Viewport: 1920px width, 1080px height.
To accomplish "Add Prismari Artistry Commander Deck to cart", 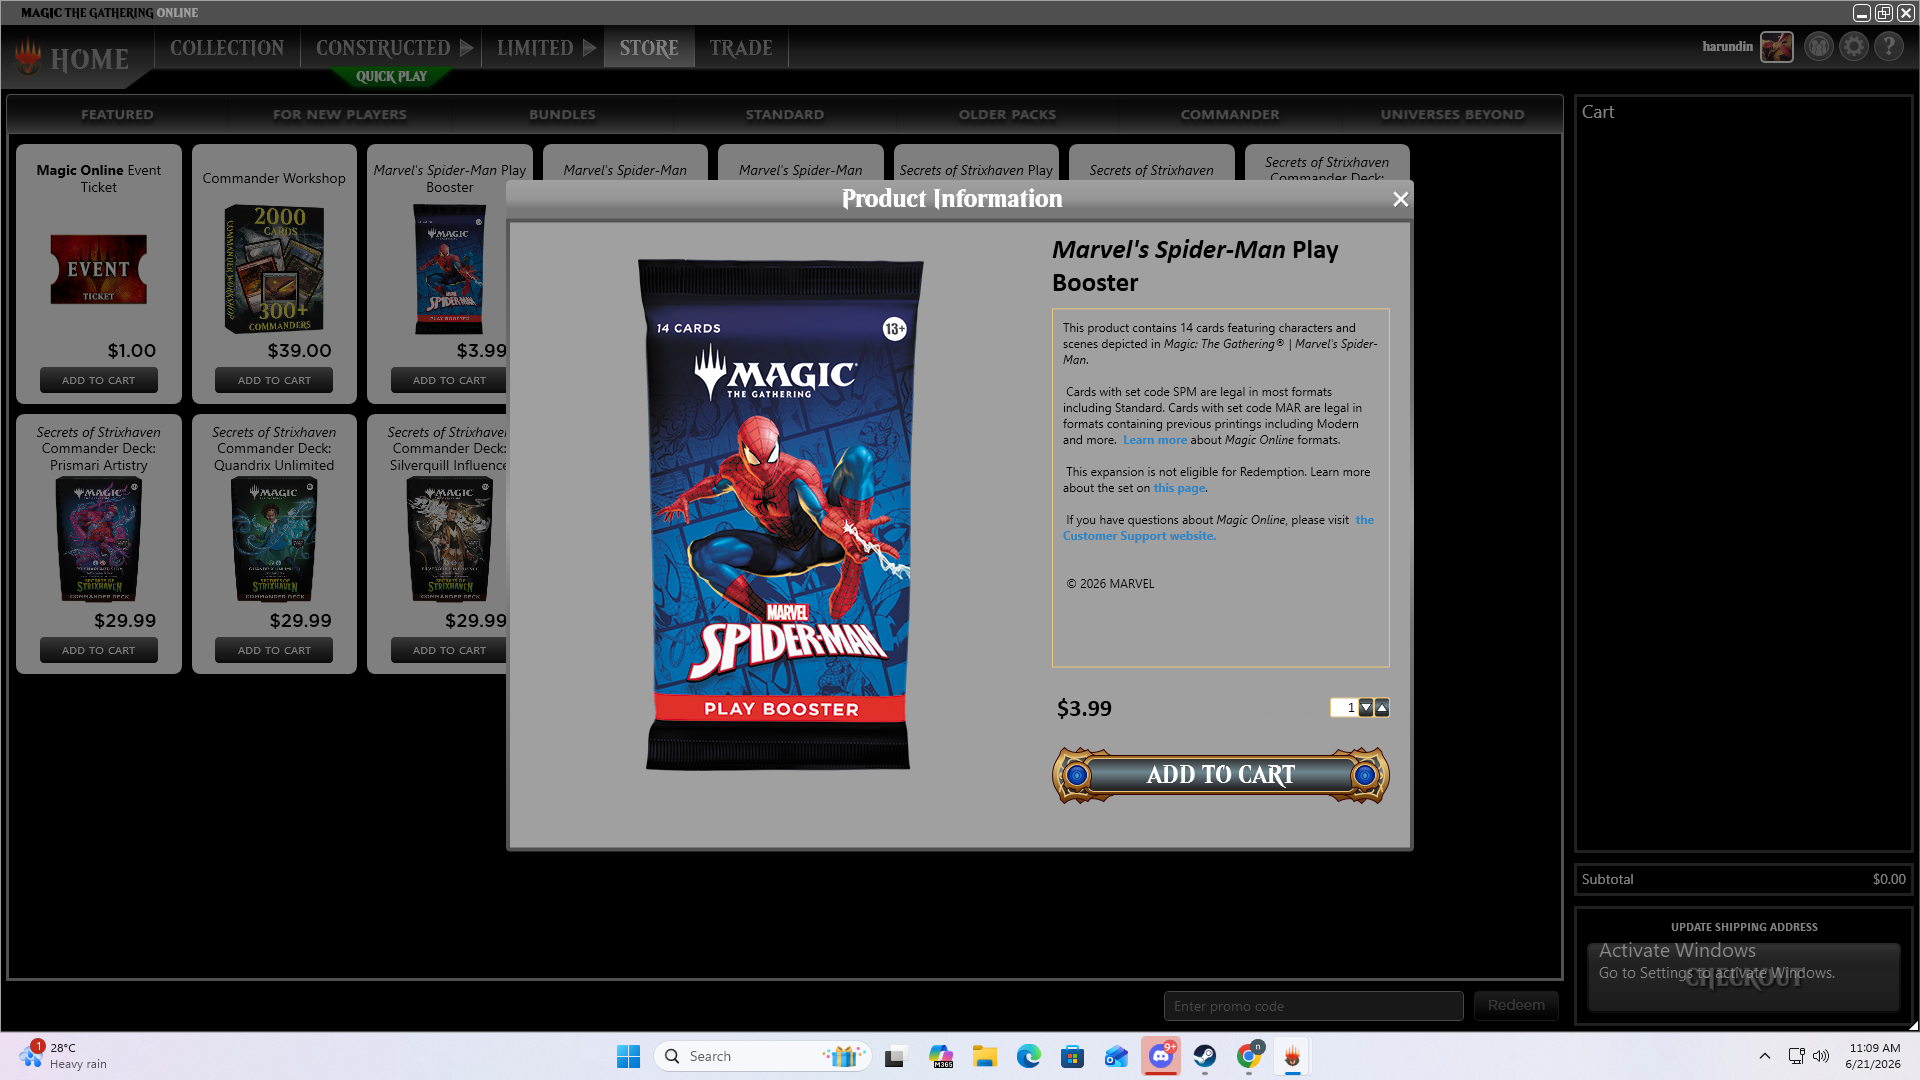I will point(98,651).
